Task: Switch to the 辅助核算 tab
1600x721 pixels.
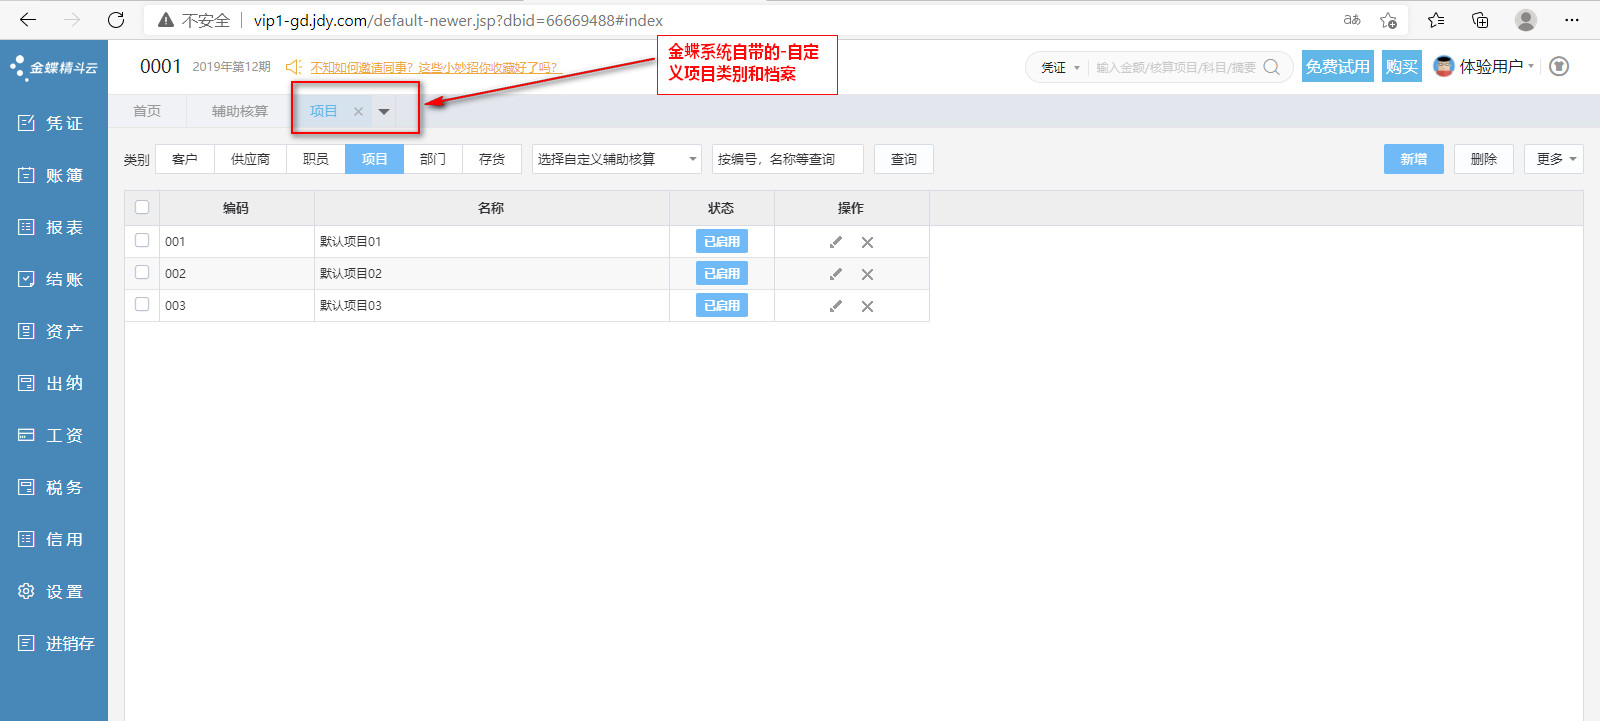Action: (x=240, y=111)
